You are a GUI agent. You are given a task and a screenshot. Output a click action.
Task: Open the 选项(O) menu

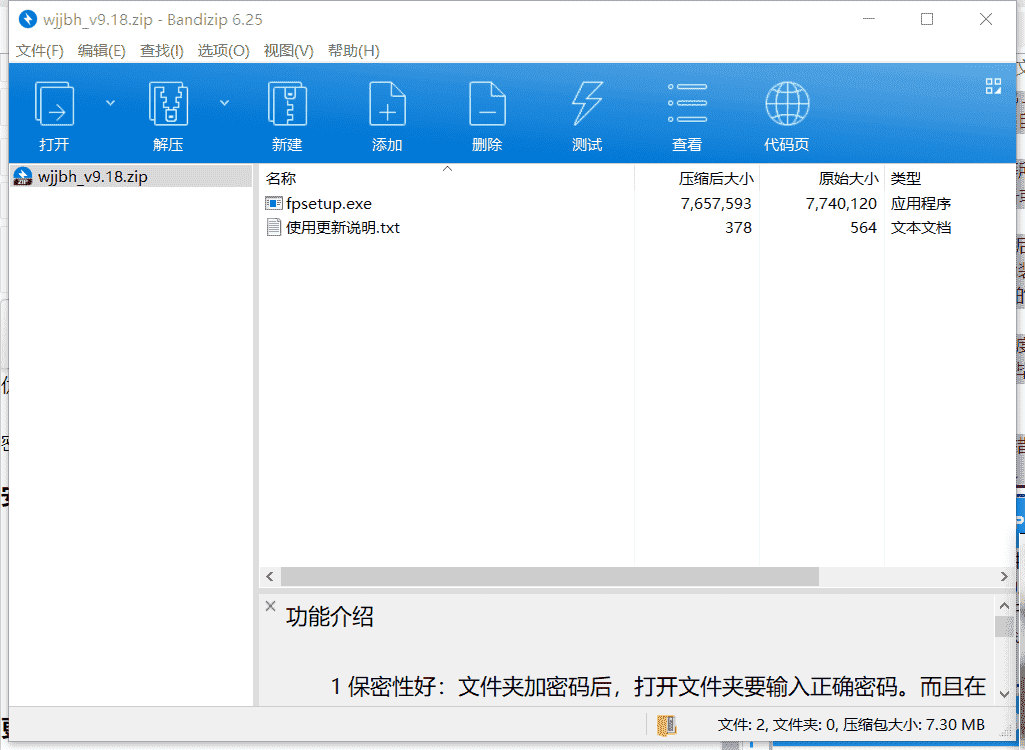tap(224, 51)
